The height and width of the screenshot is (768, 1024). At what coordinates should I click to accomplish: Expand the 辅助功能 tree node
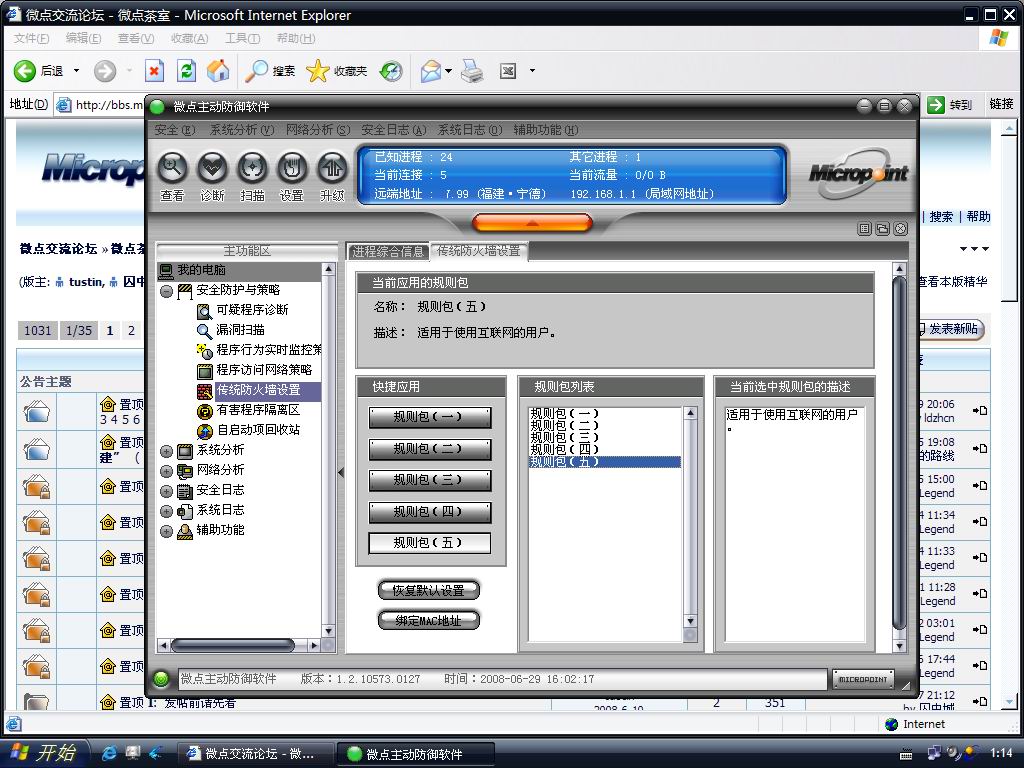coord(167,532)
